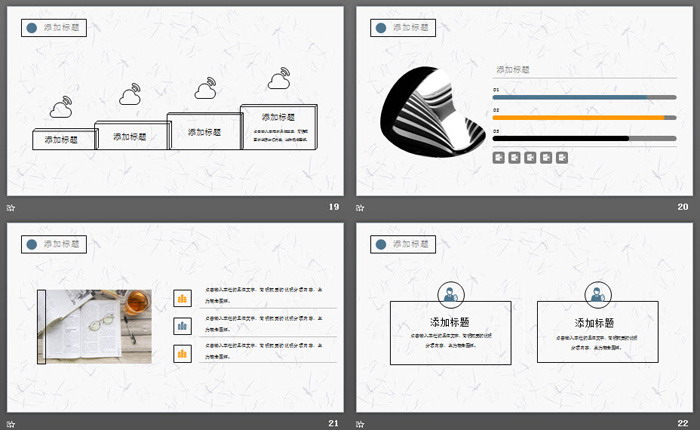Click the highest cloud icon on slide 19
Screen dimensions: 700x430
[278, 79]
